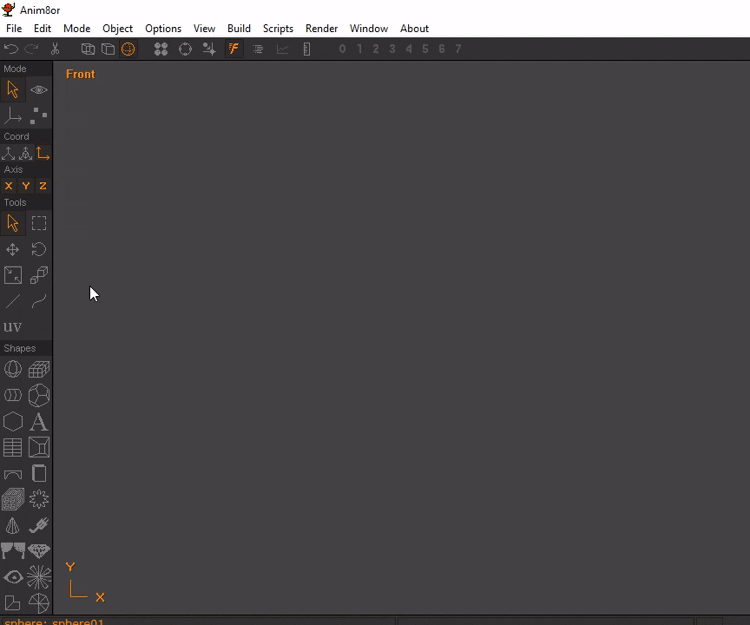This screenshot has width=750, height=625.
Task: Select the two-cubes uniform scale tool
Action: (x=39, y=275)
